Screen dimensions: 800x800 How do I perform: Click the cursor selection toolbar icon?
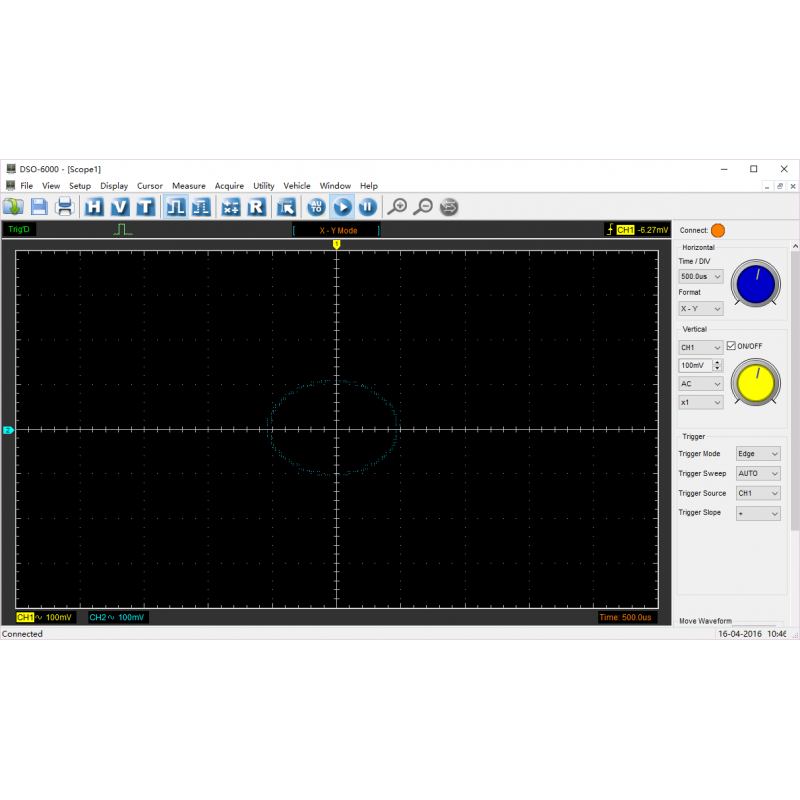tap(287, 207)
